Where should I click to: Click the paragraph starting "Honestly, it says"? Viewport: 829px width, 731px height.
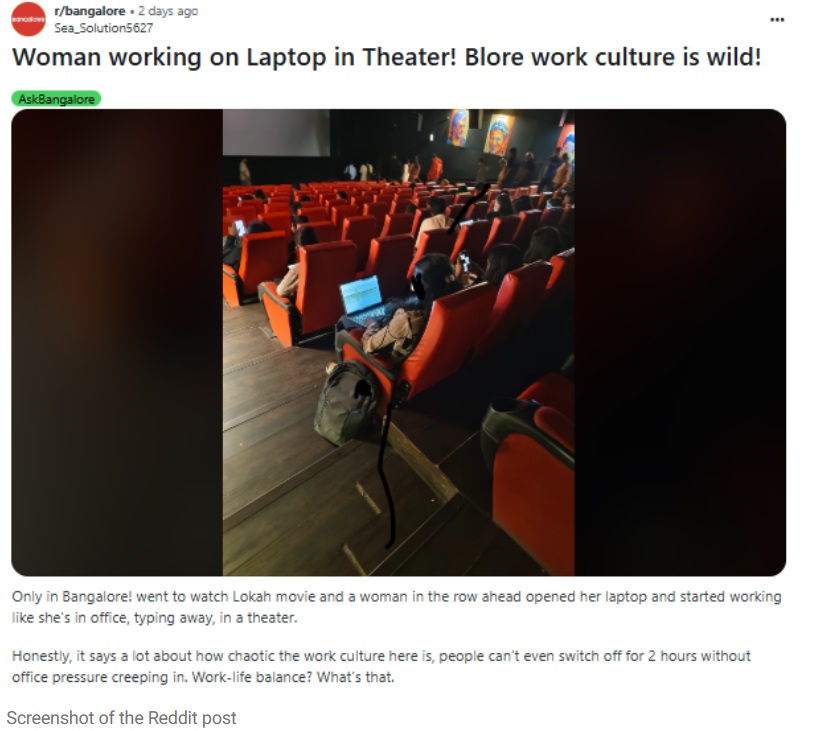381,666
